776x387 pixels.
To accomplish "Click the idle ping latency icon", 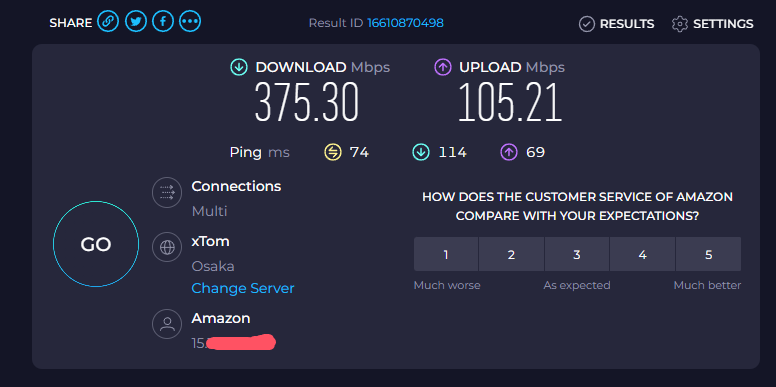I will coord(333,152).
